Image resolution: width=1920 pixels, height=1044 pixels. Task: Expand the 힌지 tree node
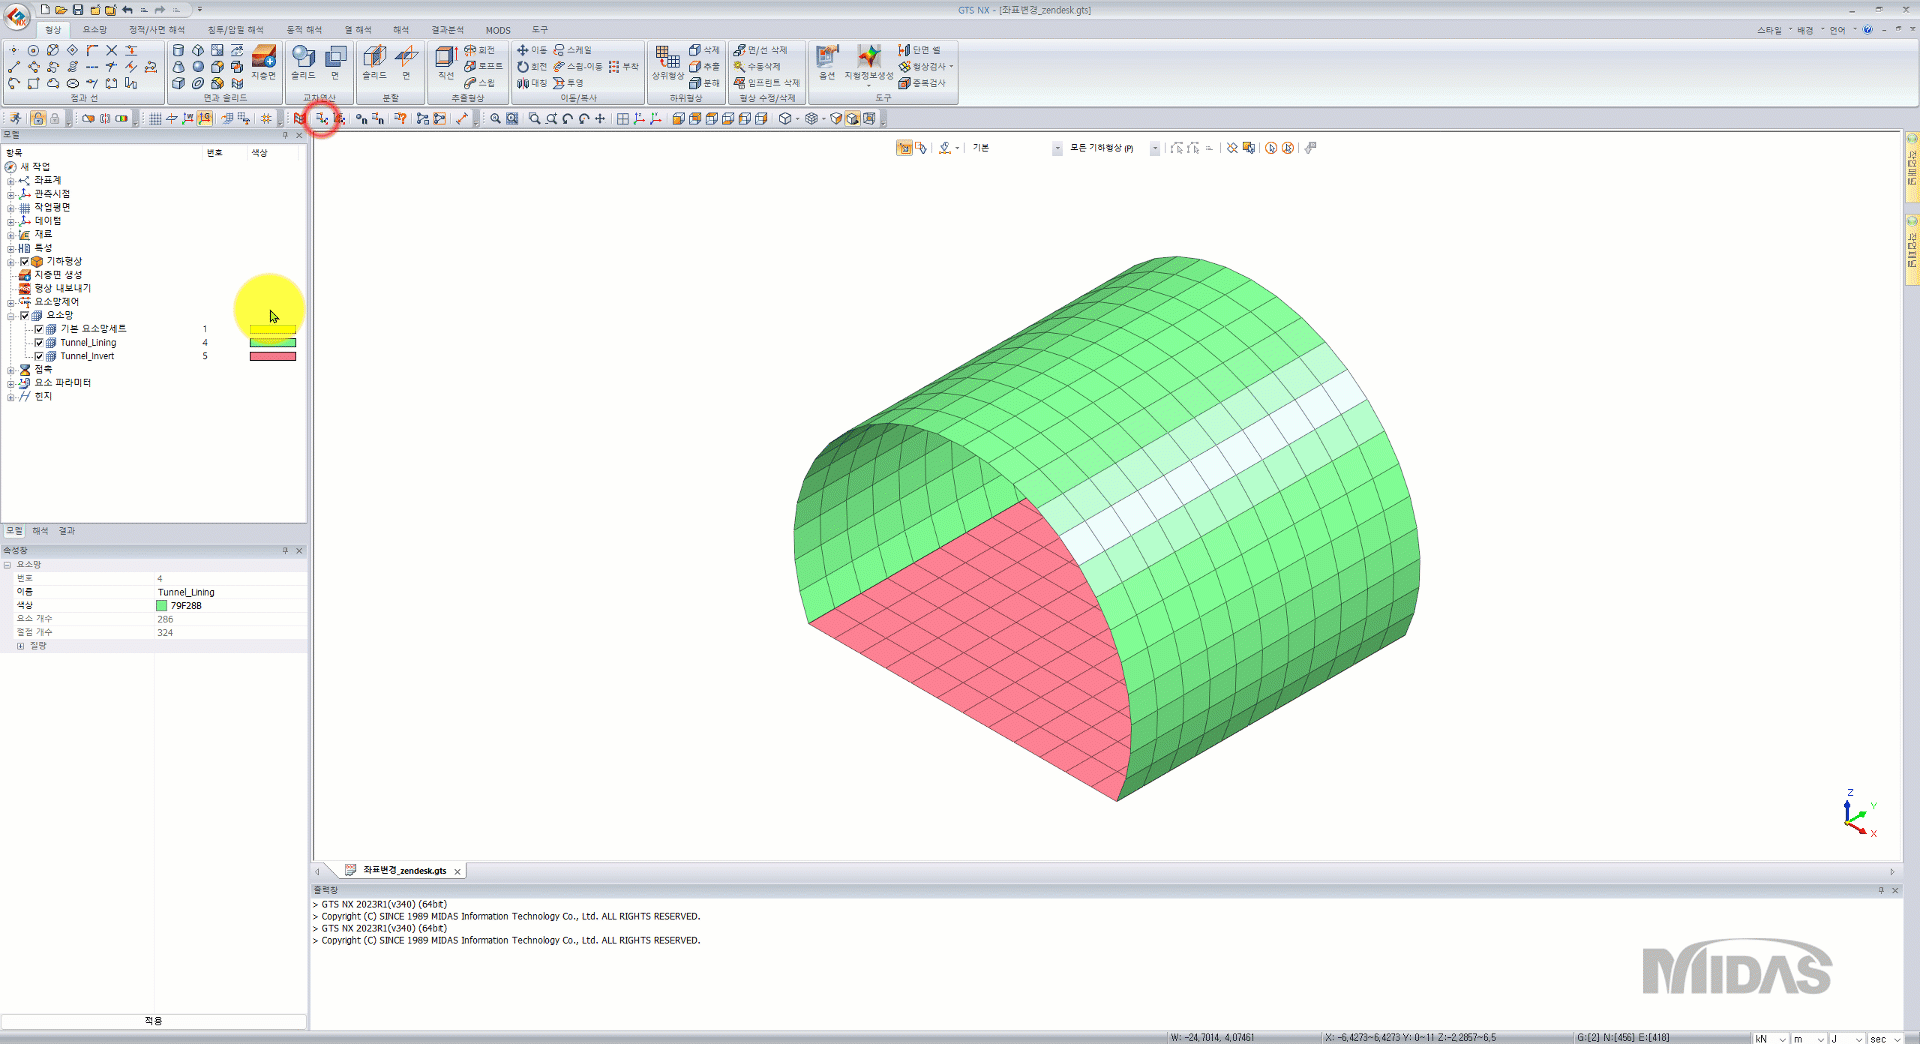pos(11,397)
